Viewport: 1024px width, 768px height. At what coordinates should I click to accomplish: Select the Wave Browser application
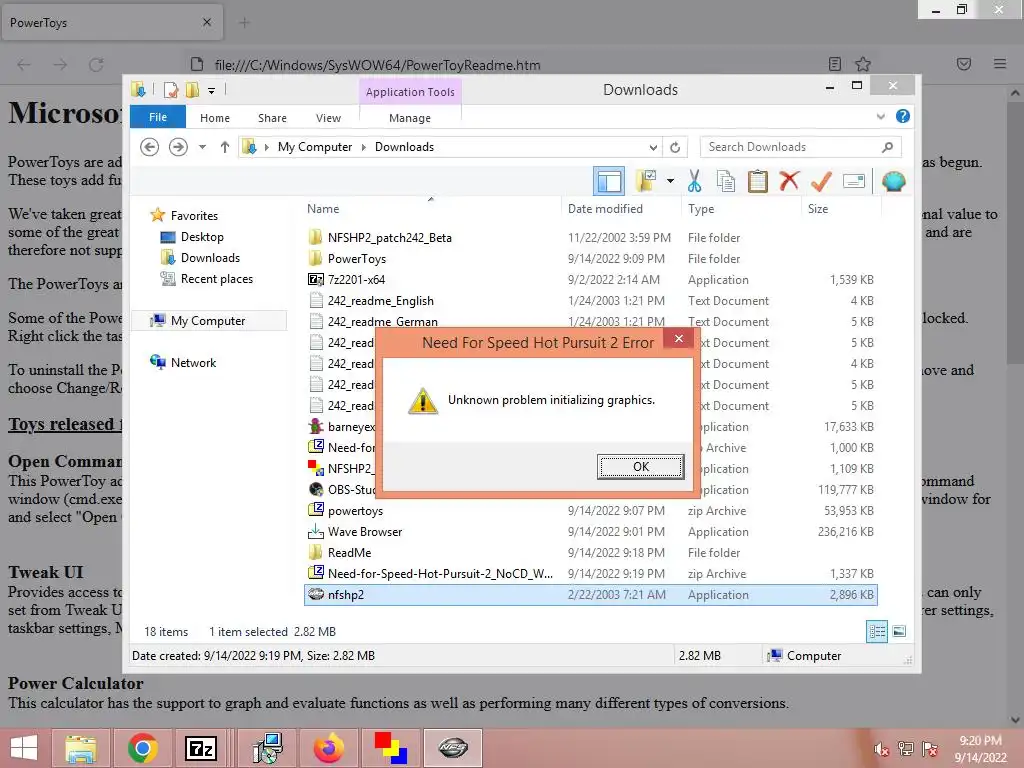(590, 532)
